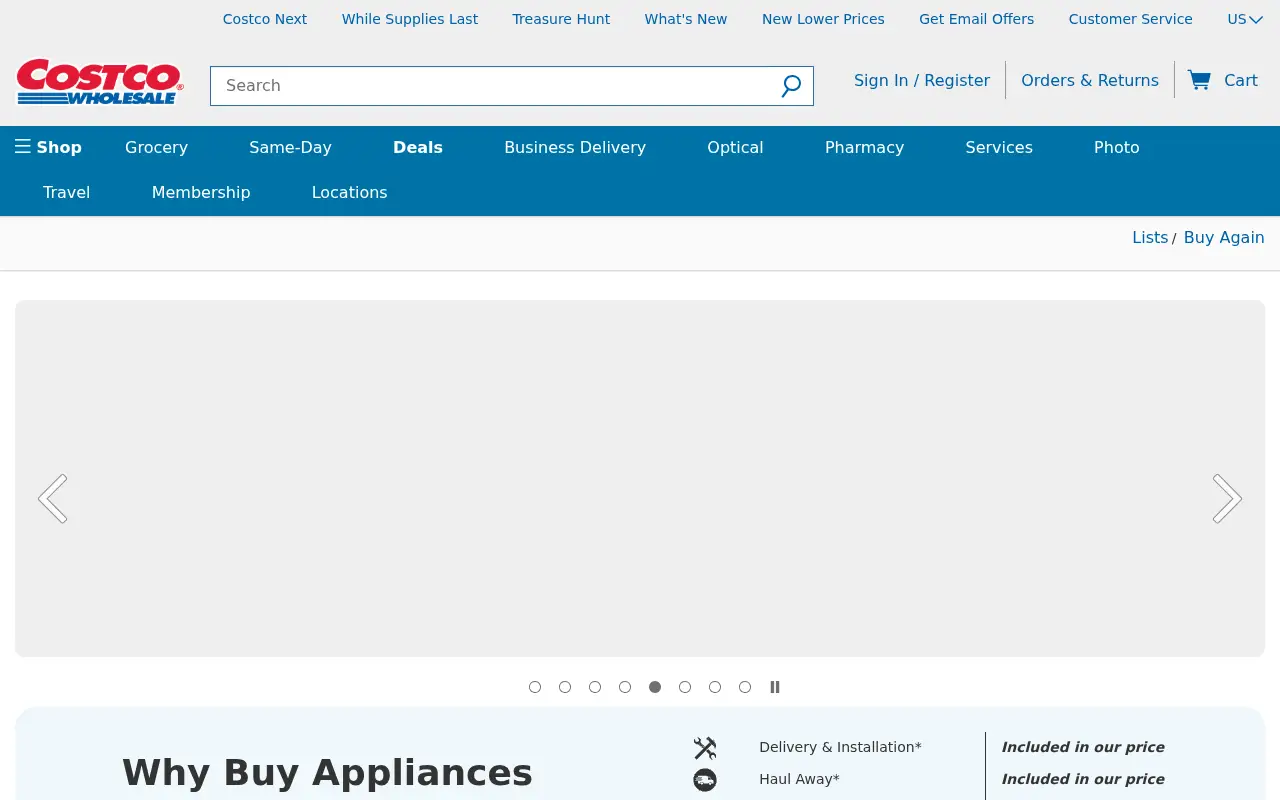Open the Lists link
Viewport: 1280px width, 800px height.
coord(1150,237)
